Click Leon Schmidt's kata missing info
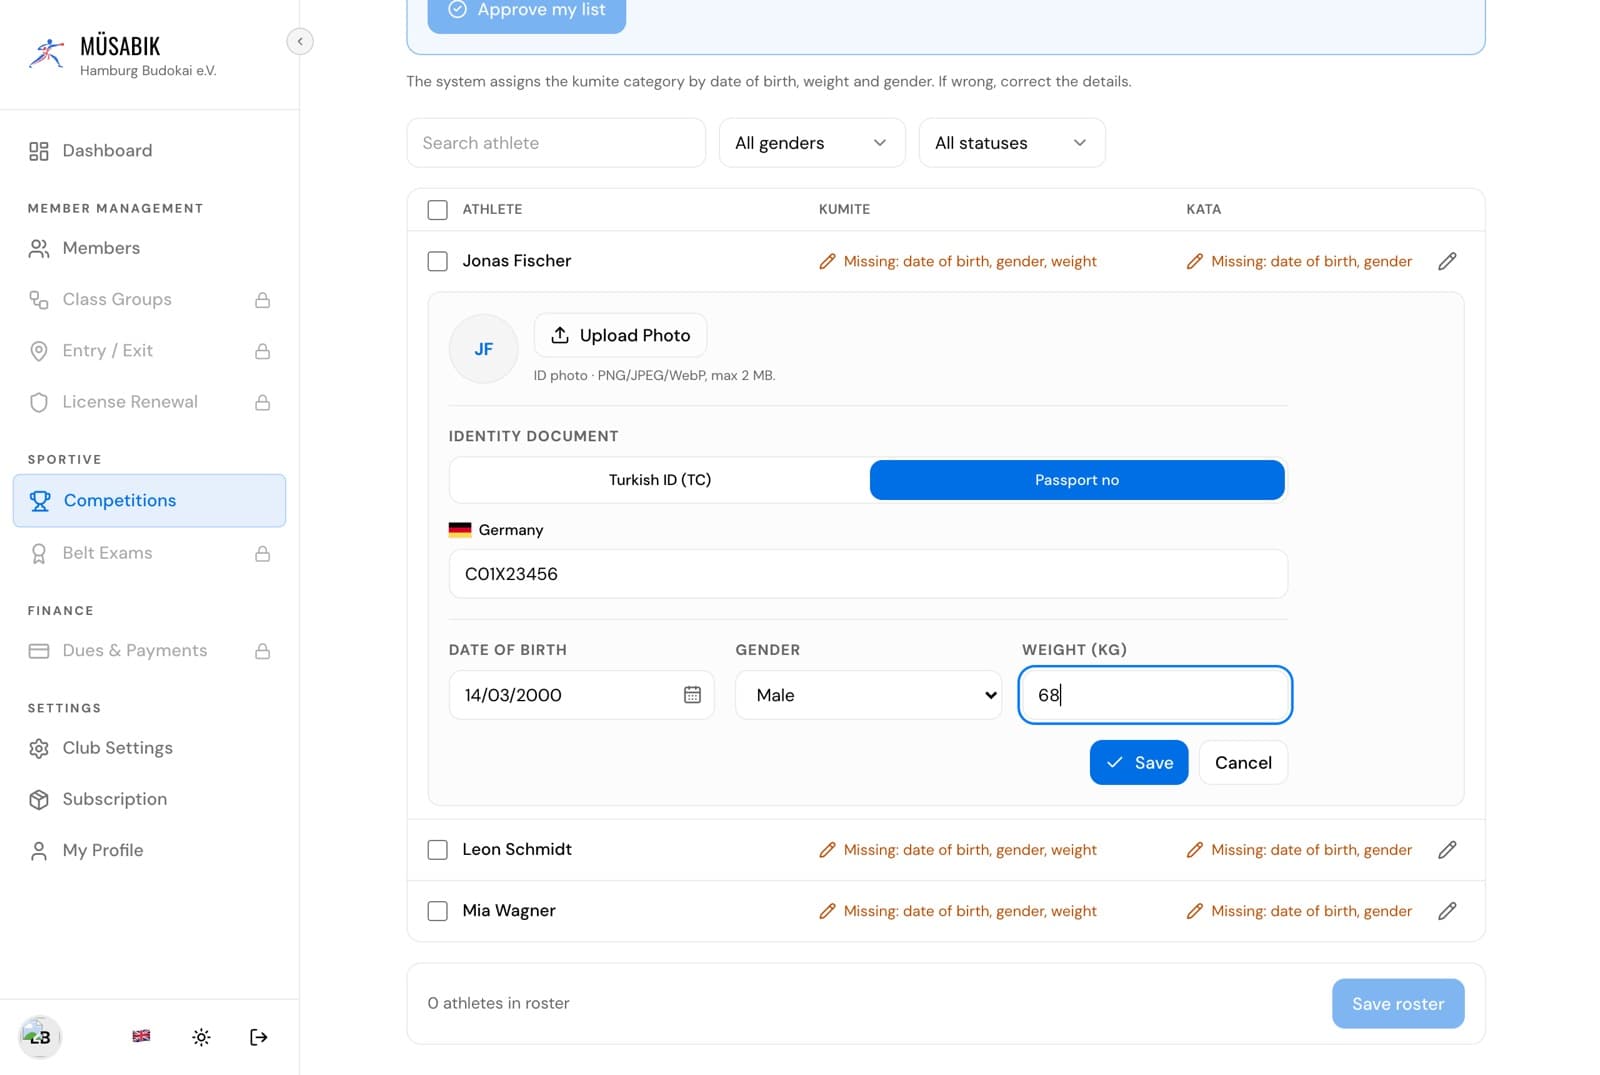The image size is (1600, 1075). click(1299, 850)
